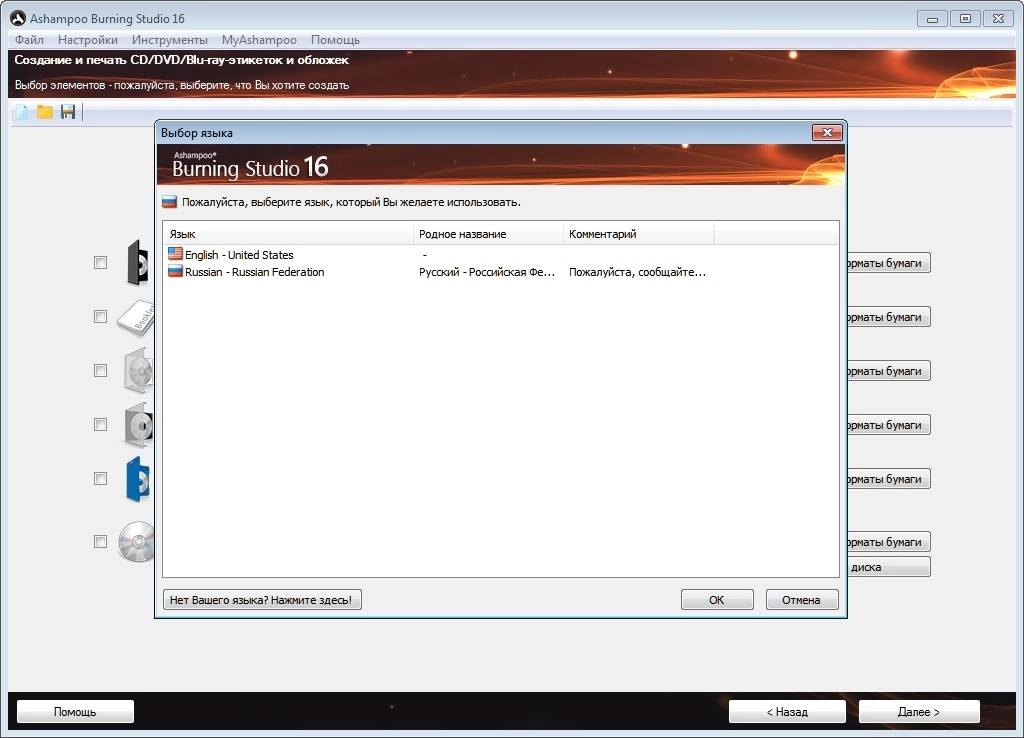This screenshot has width=1024, height=738.
Task: Click 'Русский - Российская Фе…' native name cell
Action: point(487,272)
